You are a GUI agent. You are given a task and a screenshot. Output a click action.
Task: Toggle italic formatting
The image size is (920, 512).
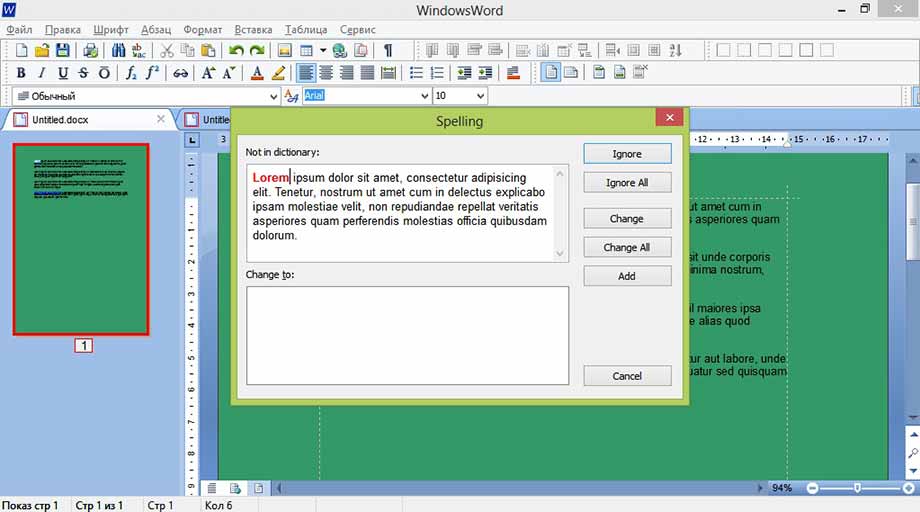[42, 73]
